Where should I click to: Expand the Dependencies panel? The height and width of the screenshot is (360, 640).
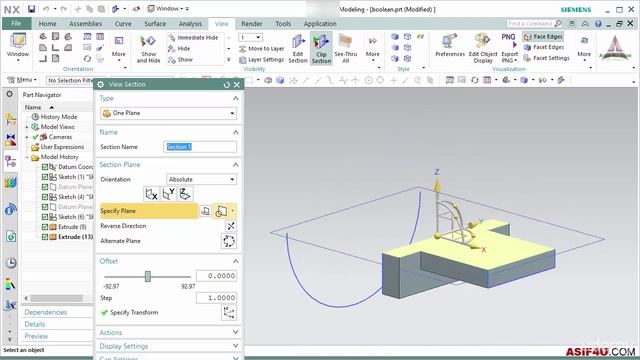pos(45,312)
